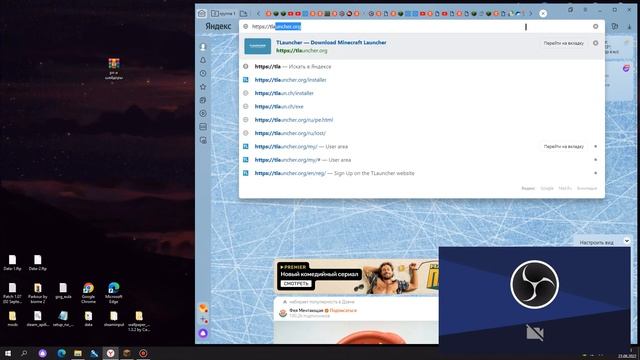The height and width of the screenshot is (360, 640).
Task: Remove the TLauncher top suggestion with its X
Action: pos(596,43)
